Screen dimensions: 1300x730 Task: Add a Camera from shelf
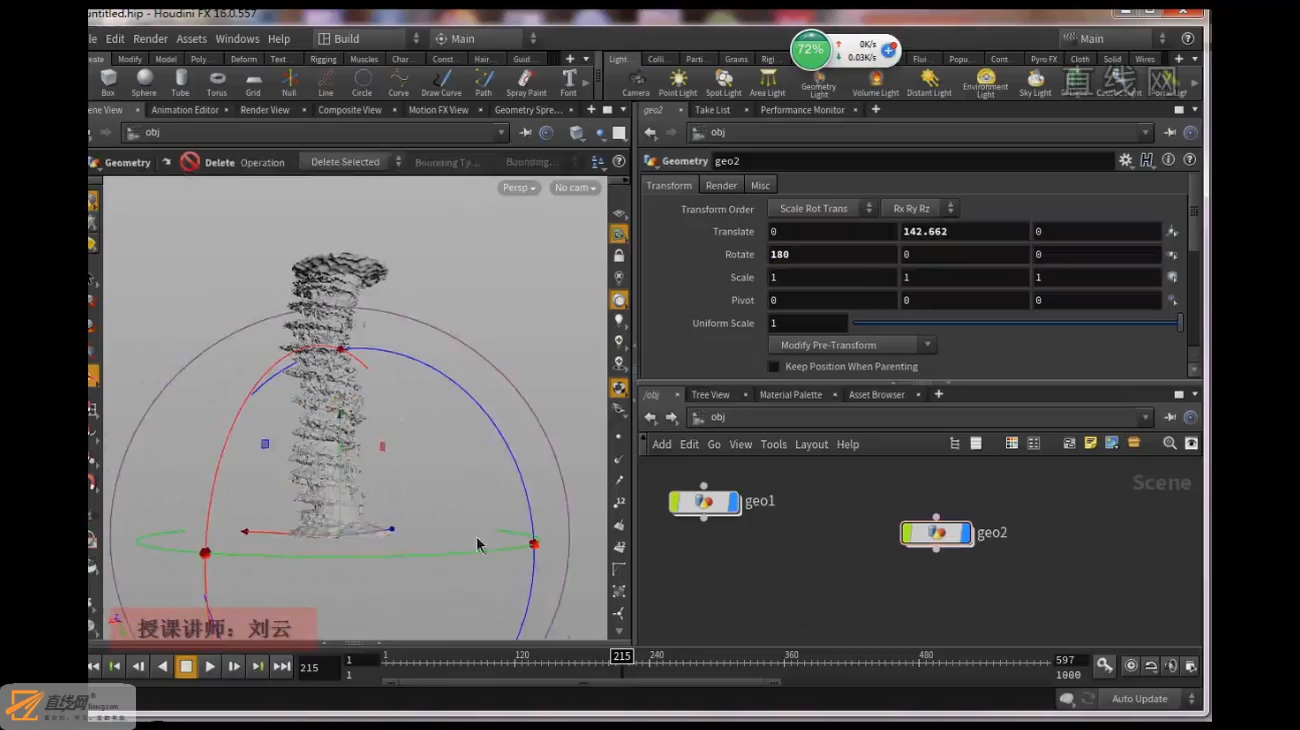(x=635, y=83)
